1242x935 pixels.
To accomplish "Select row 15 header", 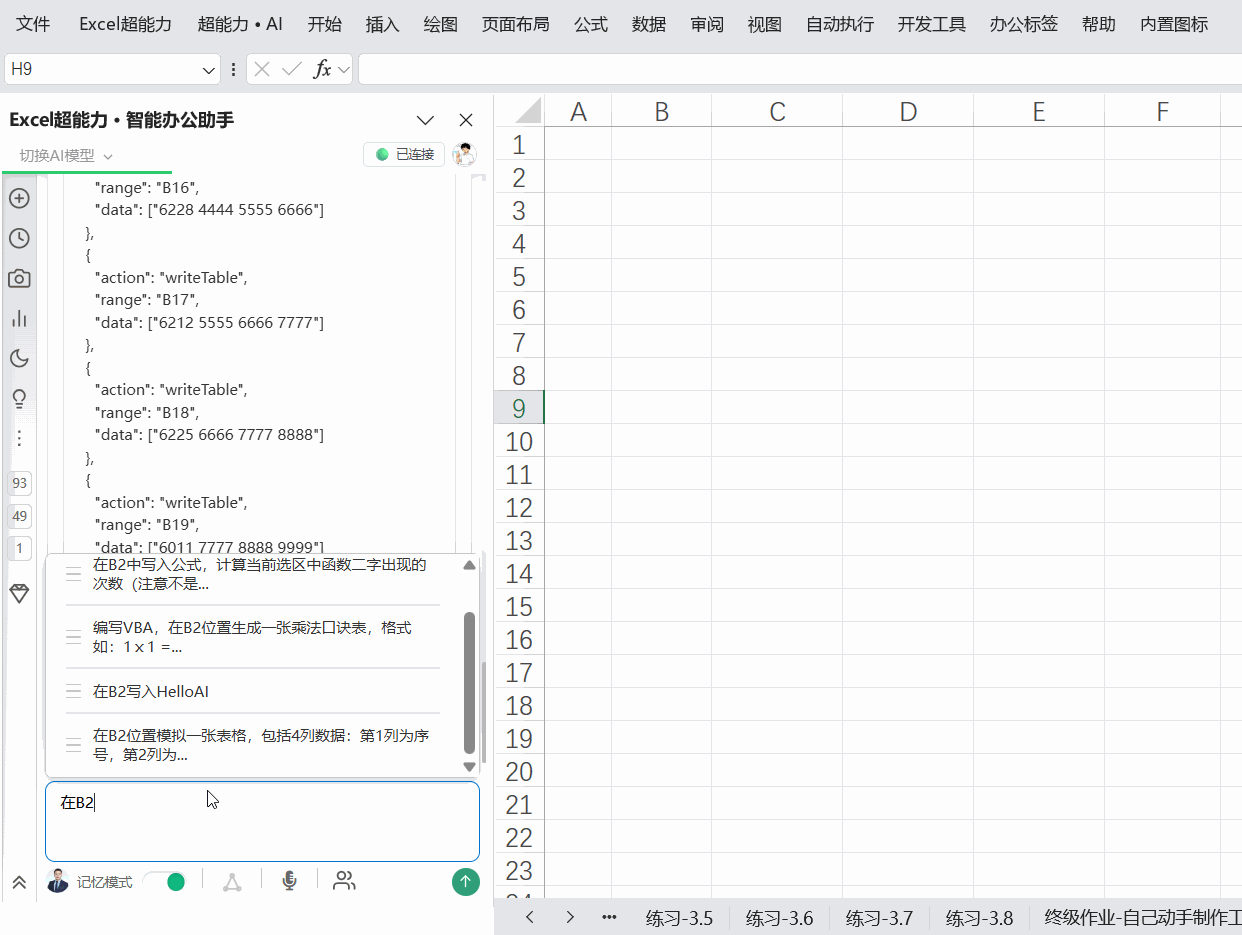I will [519, 606].
